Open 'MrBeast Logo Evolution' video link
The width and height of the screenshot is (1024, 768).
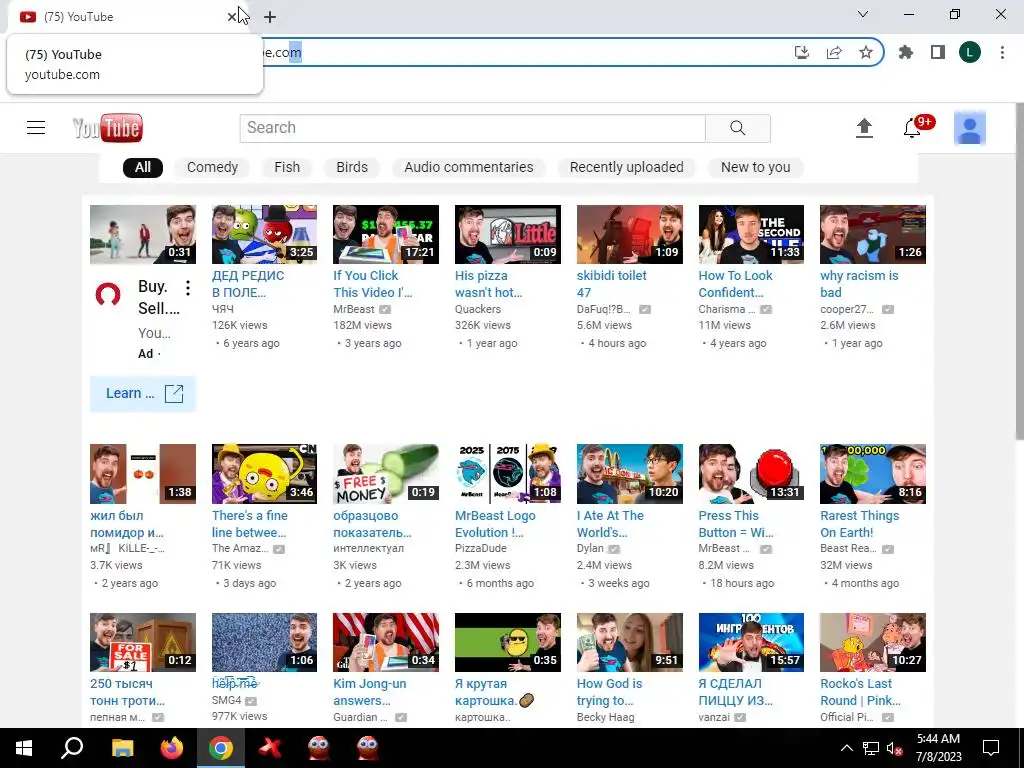(x=496, y=524)
